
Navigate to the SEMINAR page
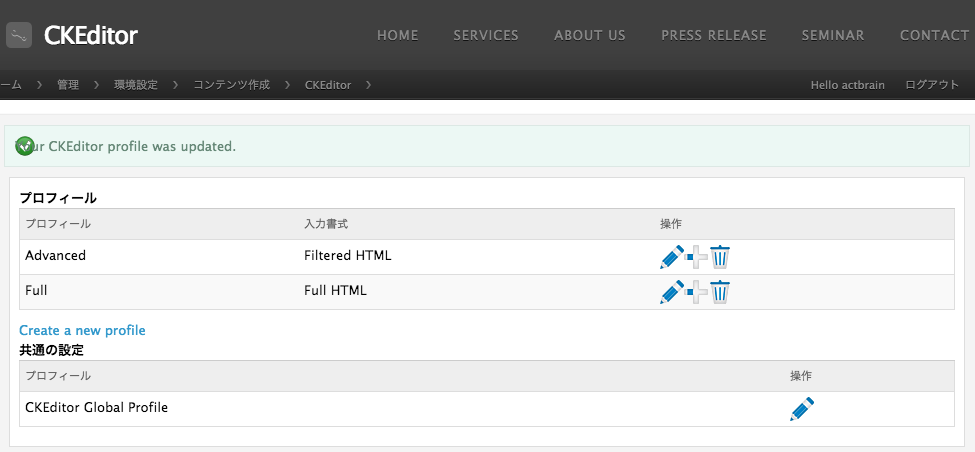(833, 35)
